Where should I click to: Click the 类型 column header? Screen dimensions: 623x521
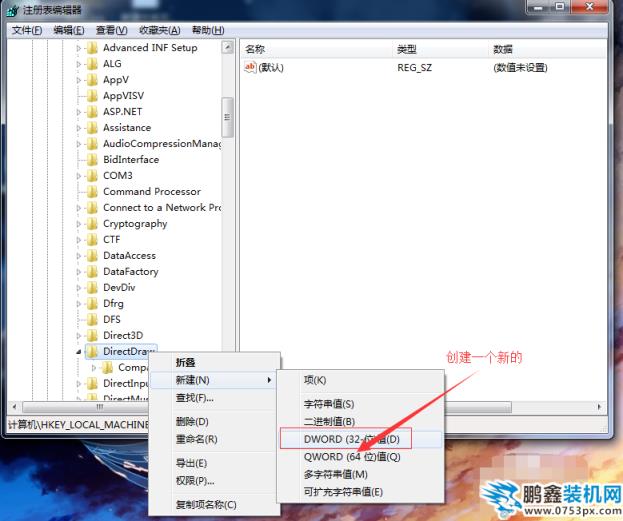coord(441,49)
